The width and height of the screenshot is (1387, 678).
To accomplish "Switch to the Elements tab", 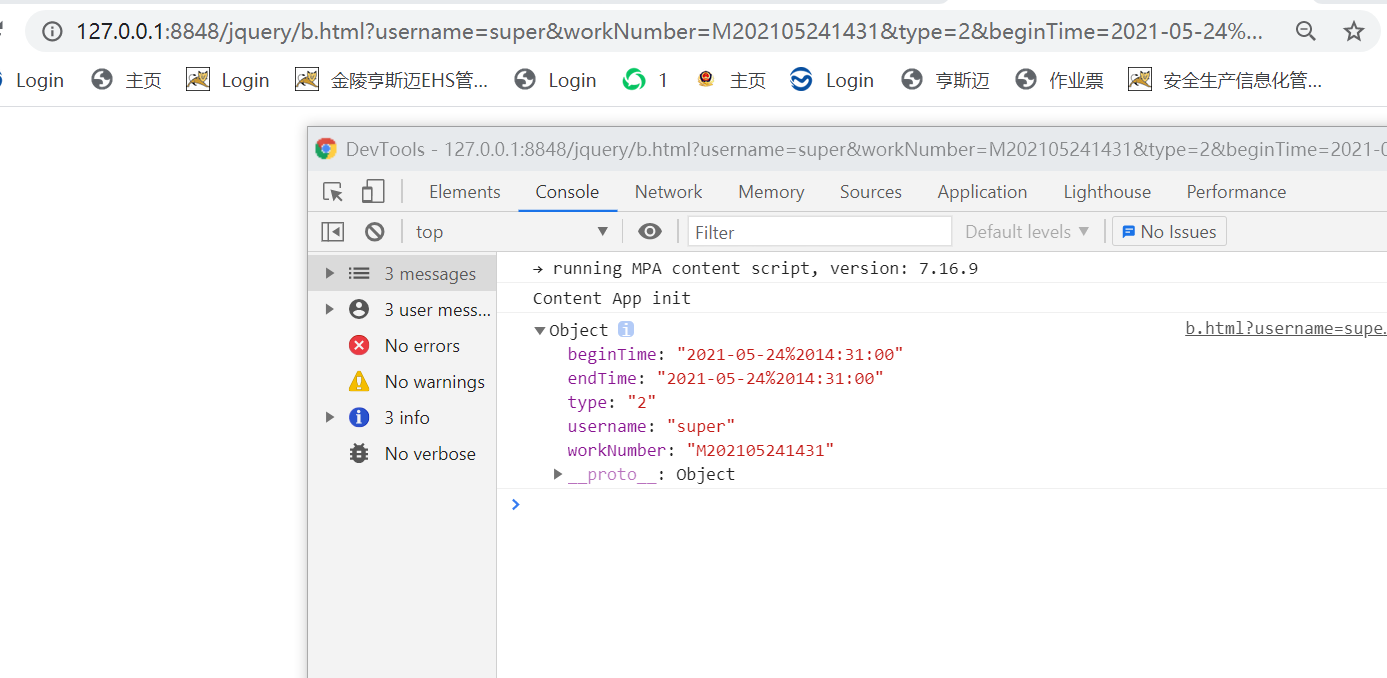I will [465, 192].
